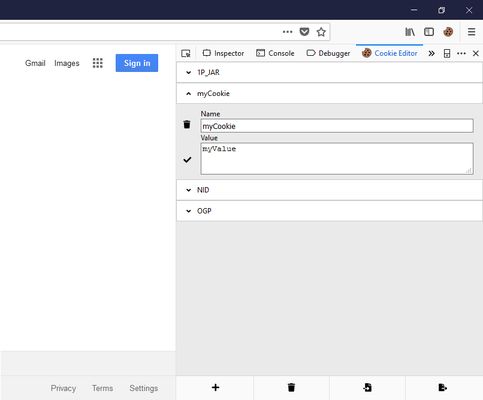This screenshot has height=400, width=483.
Task: Close the Firefox window
Action: 469,10
